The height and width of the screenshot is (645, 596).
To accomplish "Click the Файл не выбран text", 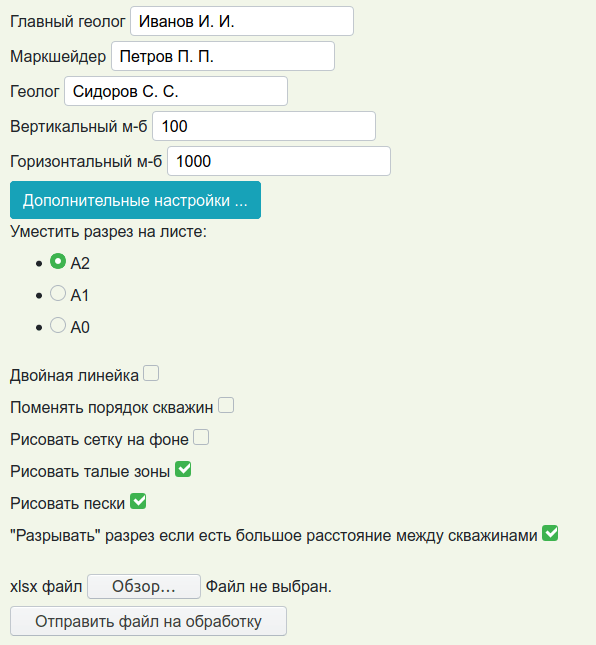I will 269,587.
